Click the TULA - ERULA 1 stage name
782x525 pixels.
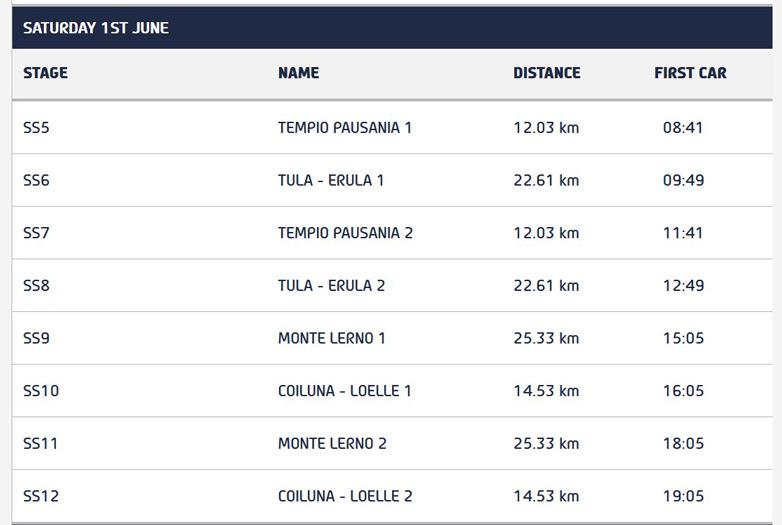coord(331,181)
